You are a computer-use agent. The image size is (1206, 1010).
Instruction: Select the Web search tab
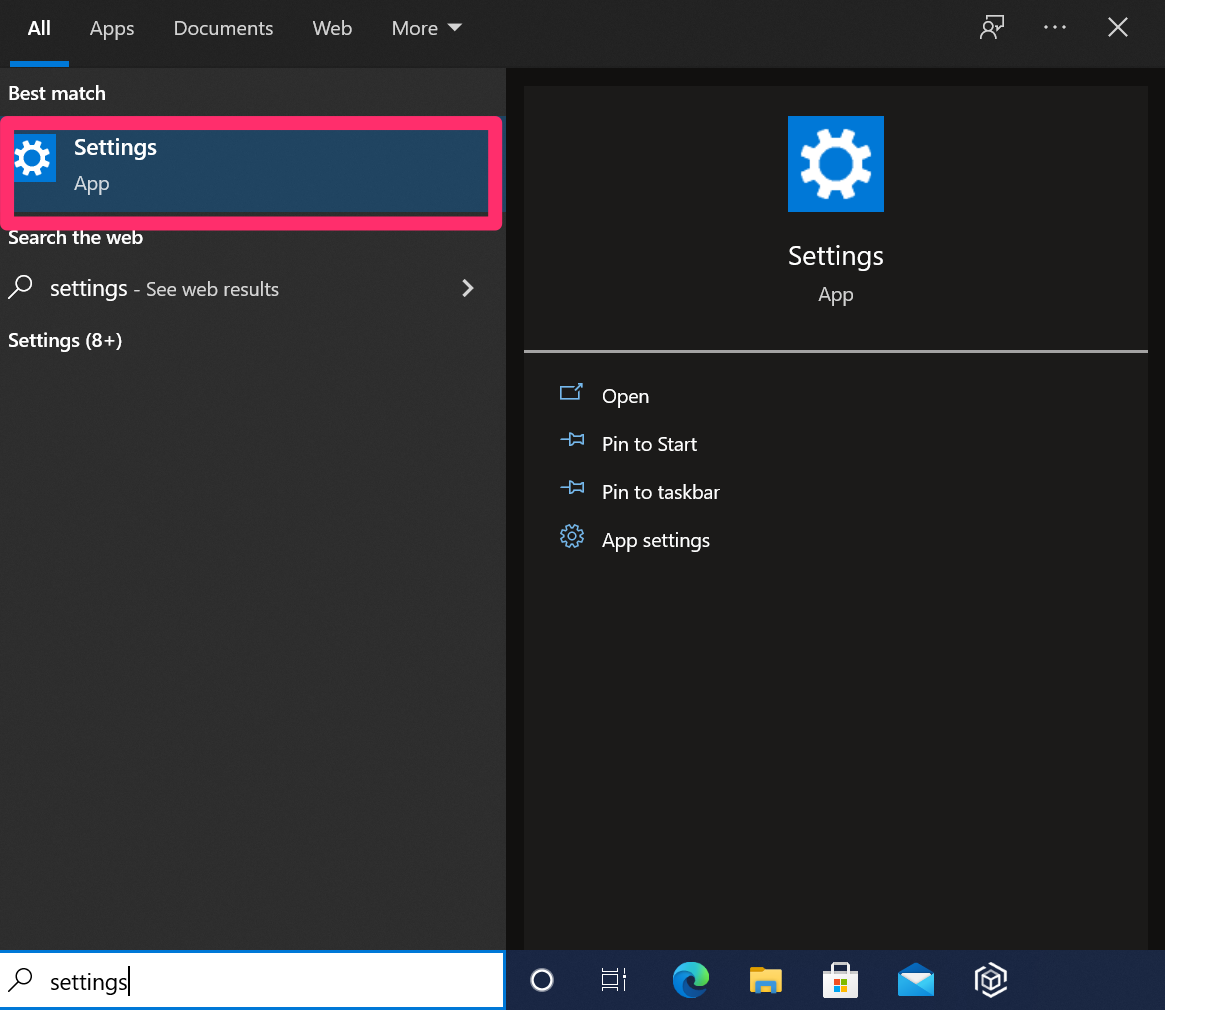[332, 29]
